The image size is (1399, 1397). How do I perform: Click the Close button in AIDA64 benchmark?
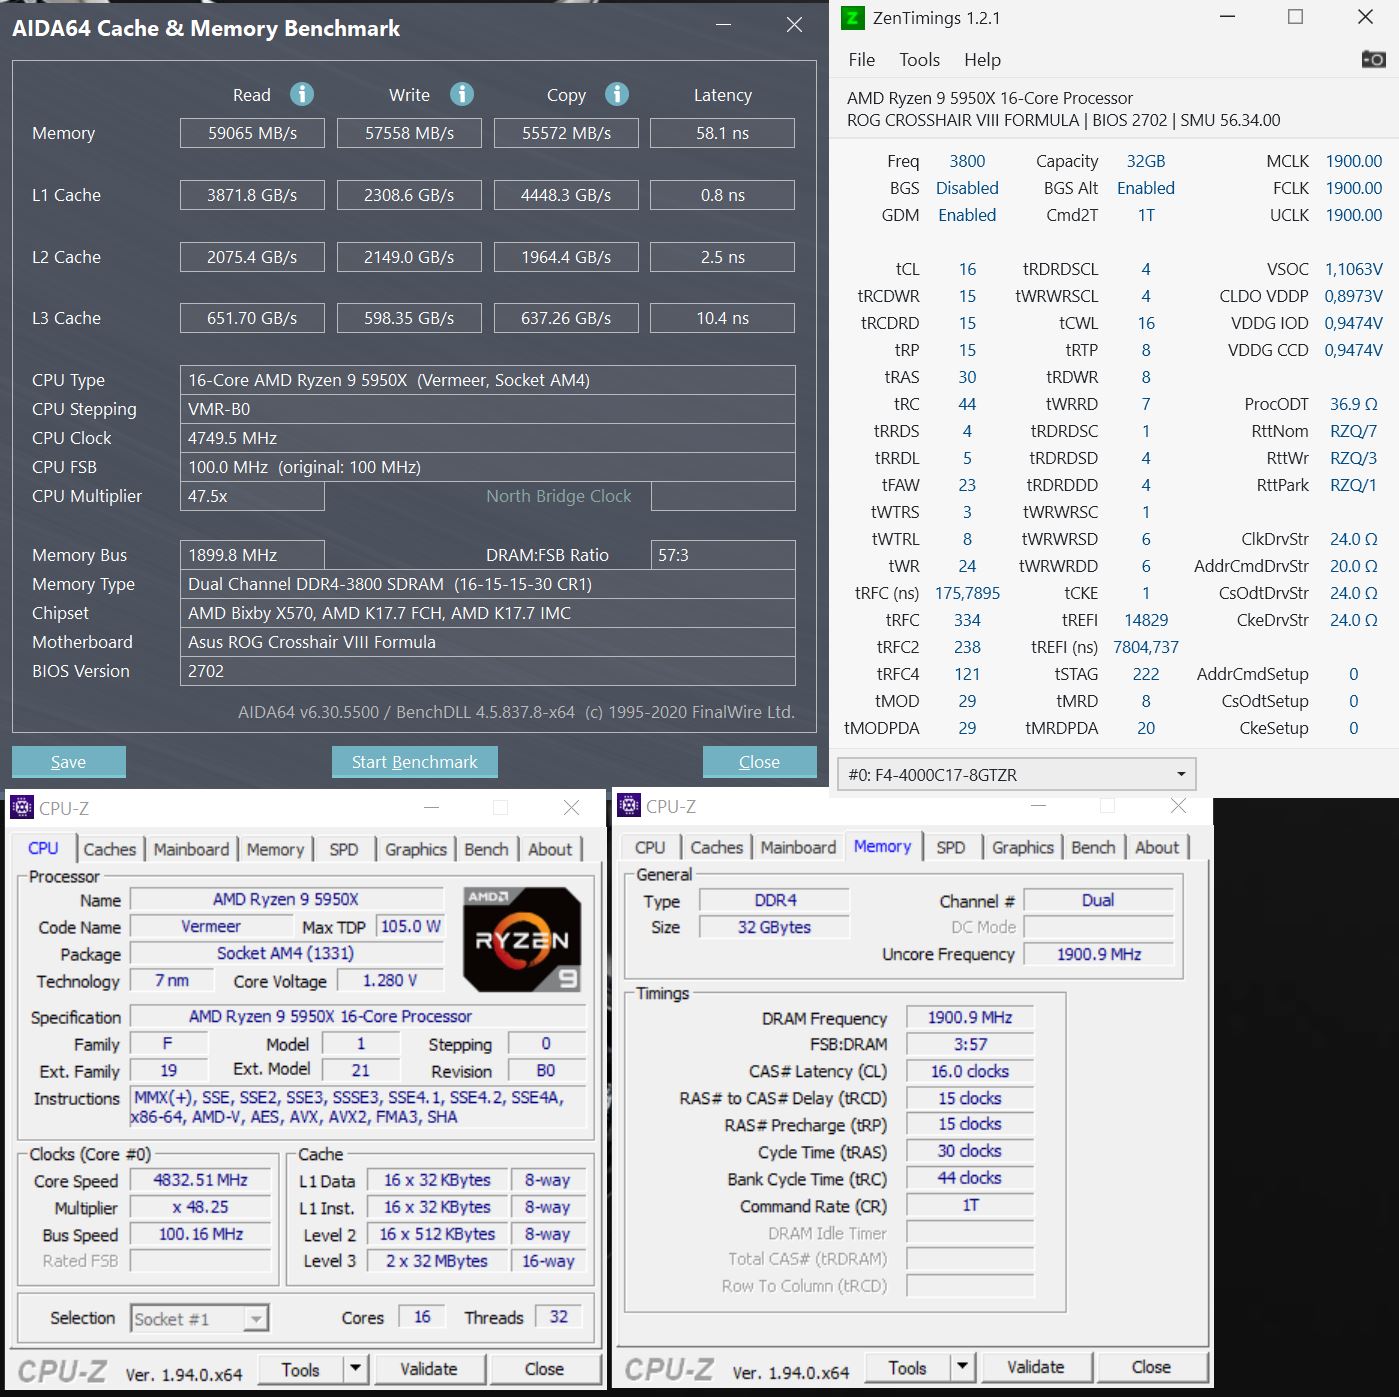(x=759, y=762)
